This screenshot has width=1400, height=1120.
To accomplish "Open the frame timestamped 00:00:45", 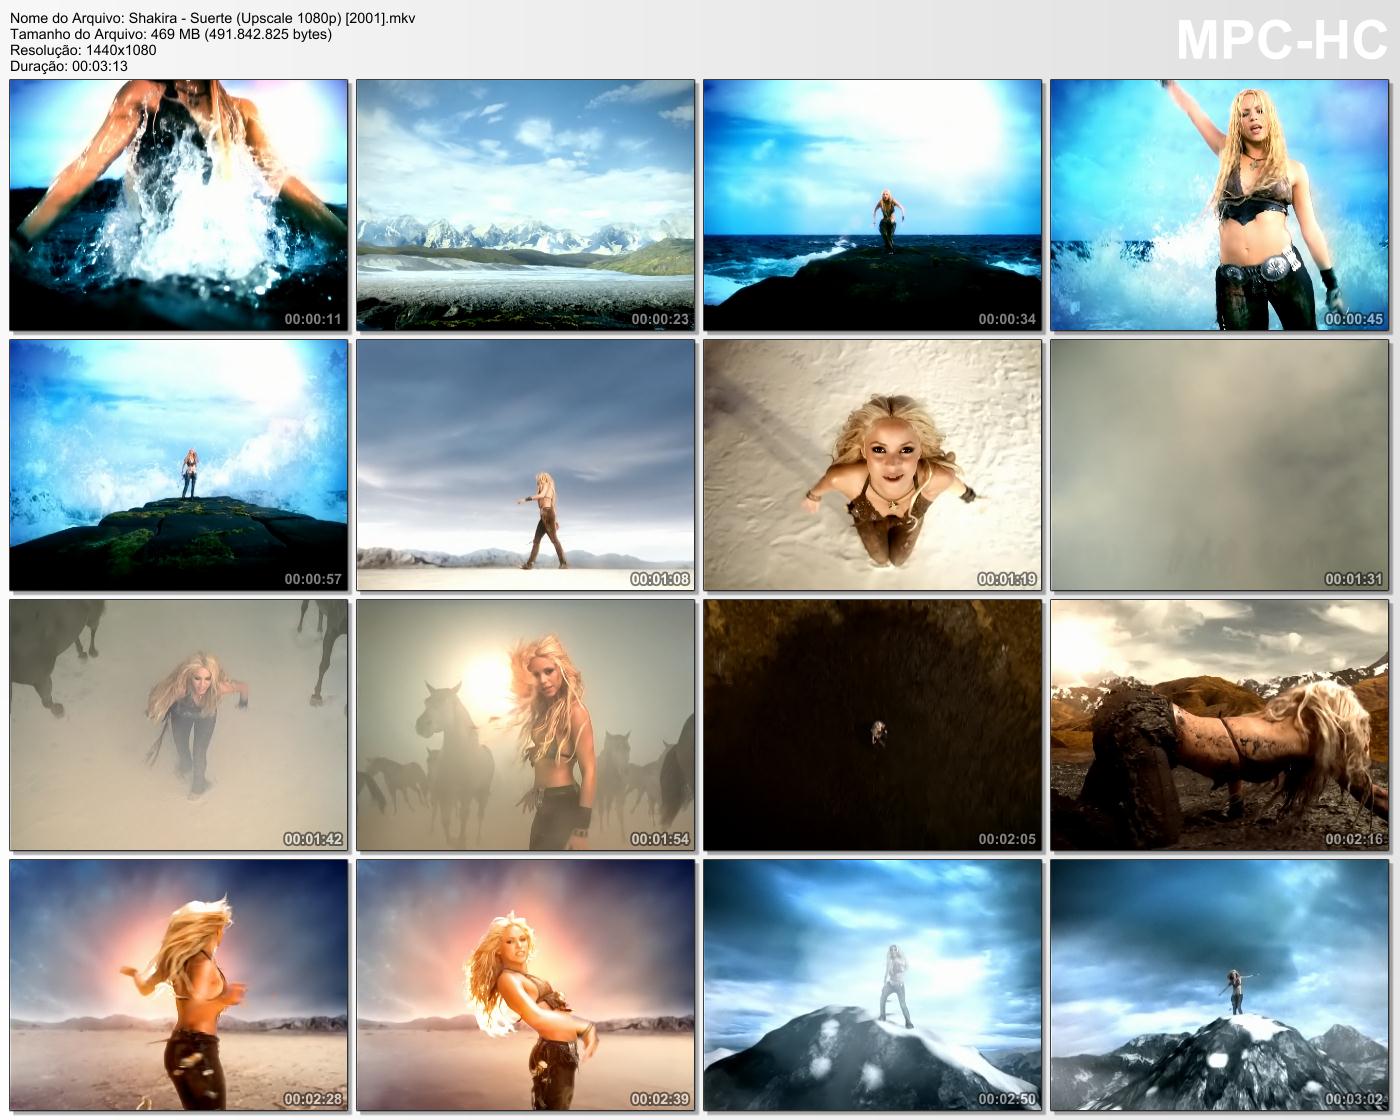I will pos(1220,205).
